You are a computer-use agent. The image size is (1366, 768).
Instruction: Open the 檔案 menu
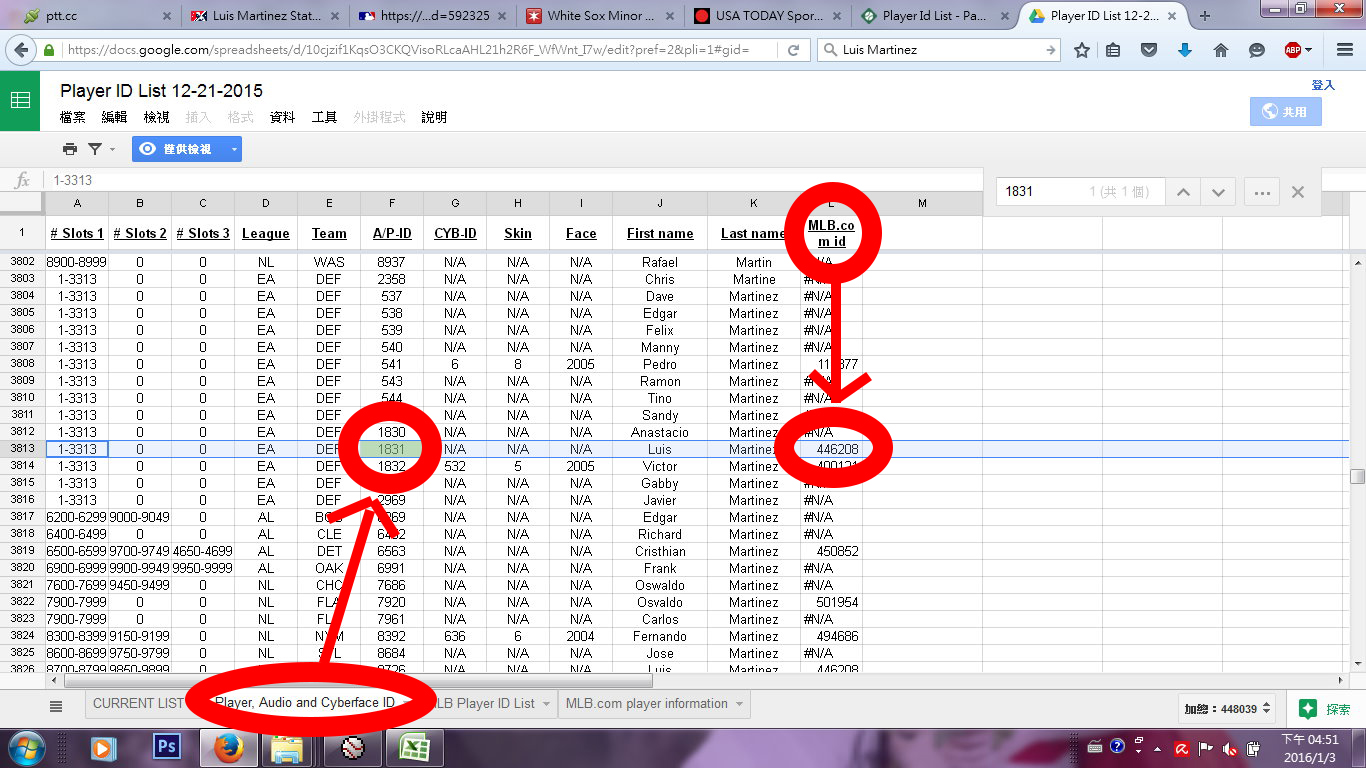(x=73, y=117)
